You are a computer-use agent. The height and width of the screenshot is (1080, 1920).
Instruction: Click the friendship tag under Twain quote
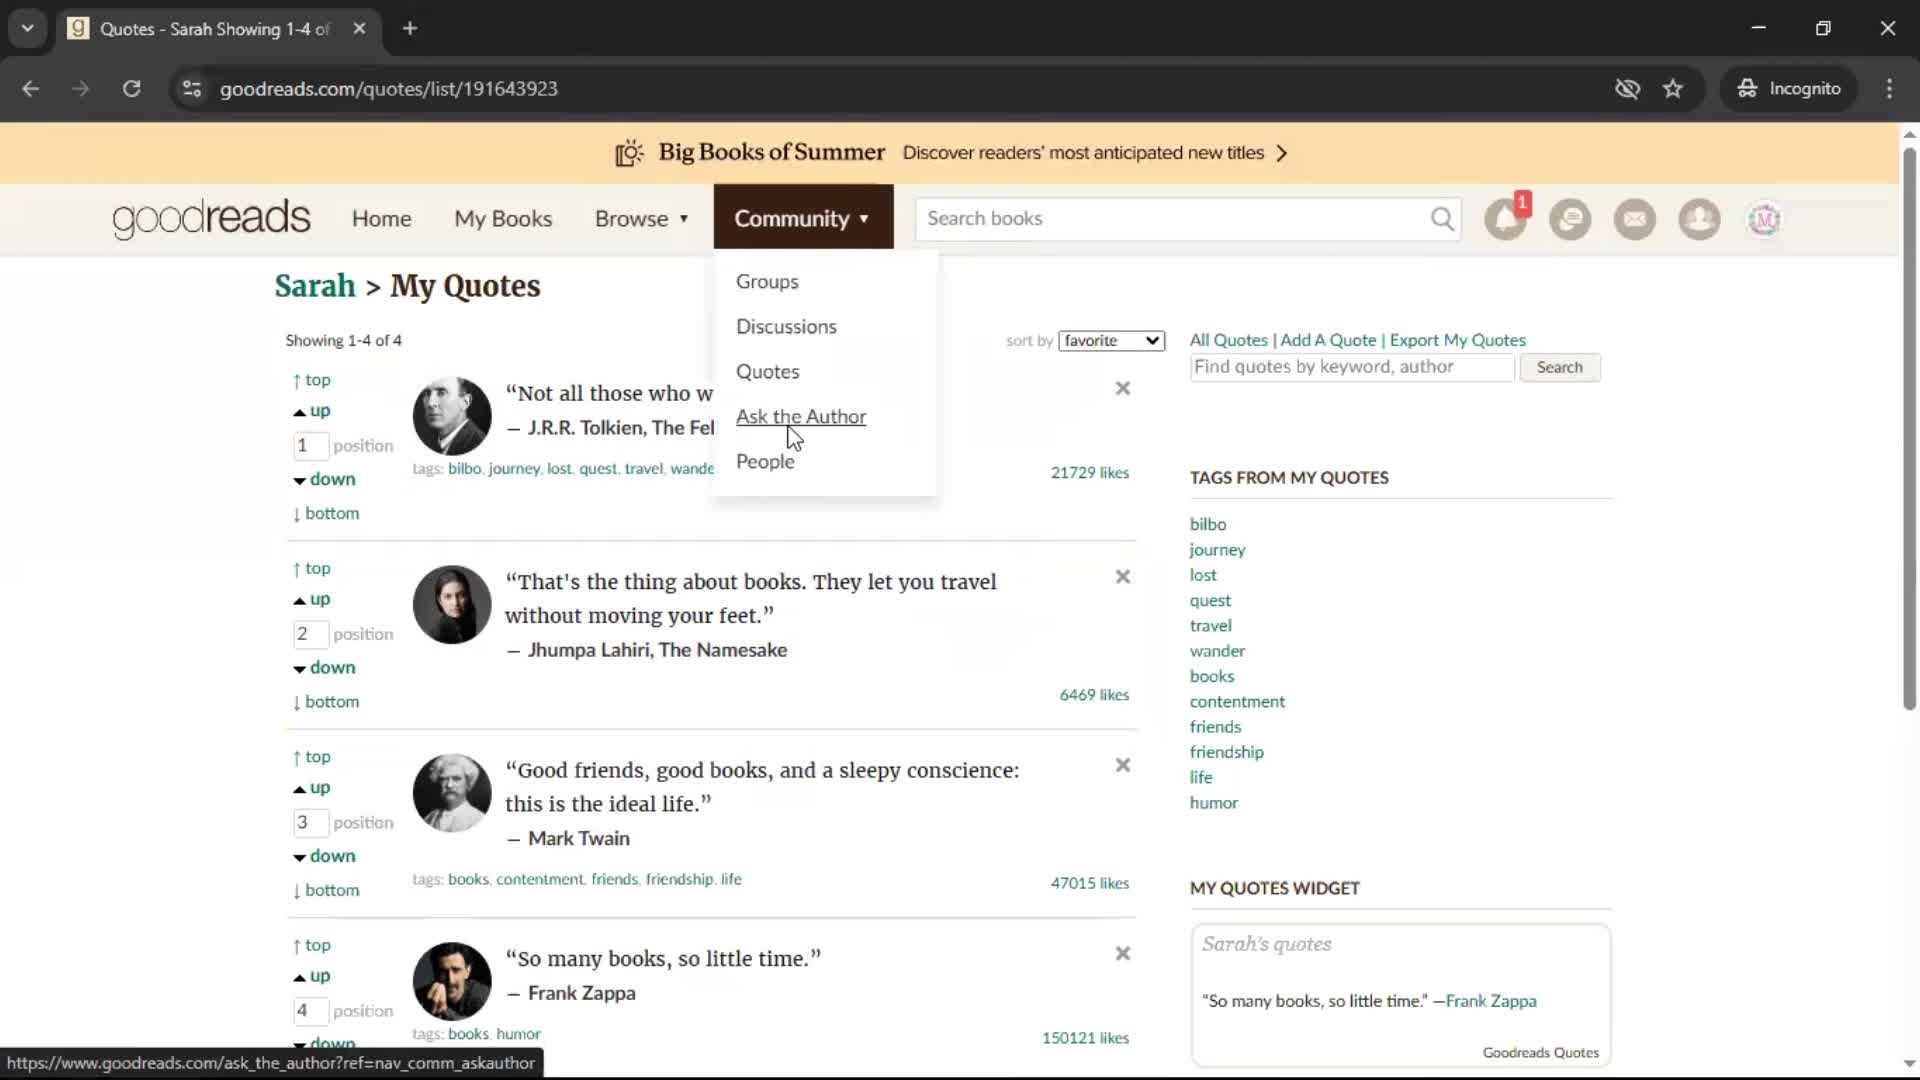pos(679,879)
